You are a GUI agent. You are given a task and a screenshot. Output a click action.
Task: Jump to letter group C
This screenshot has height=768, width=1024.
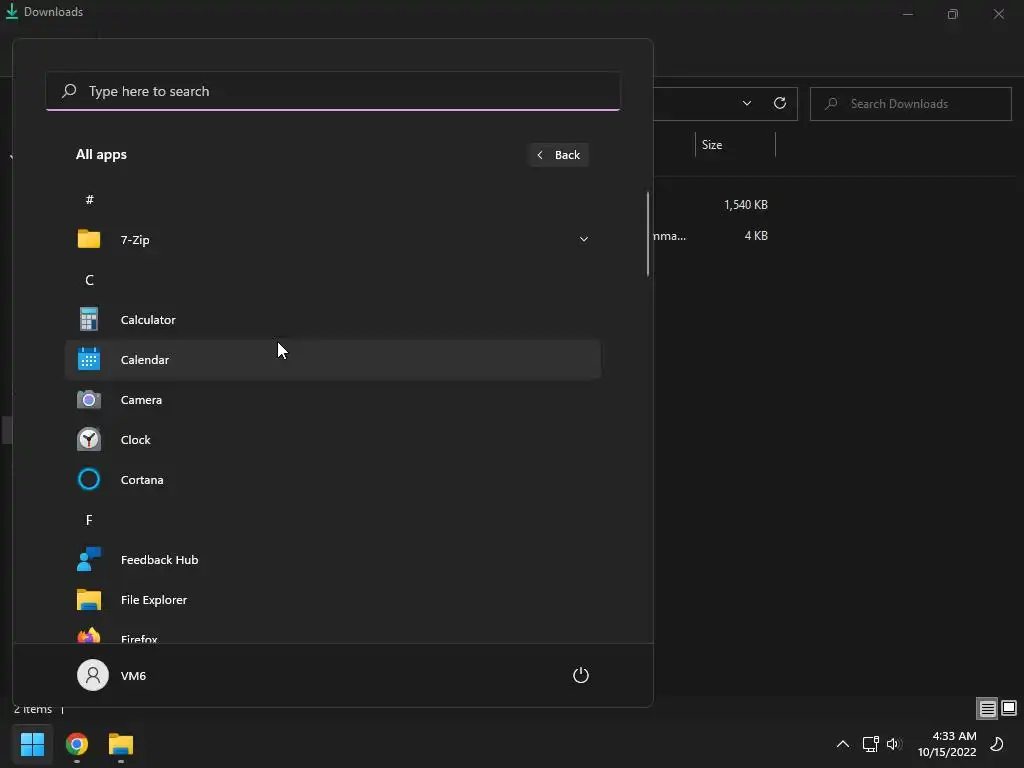(89, 280)
